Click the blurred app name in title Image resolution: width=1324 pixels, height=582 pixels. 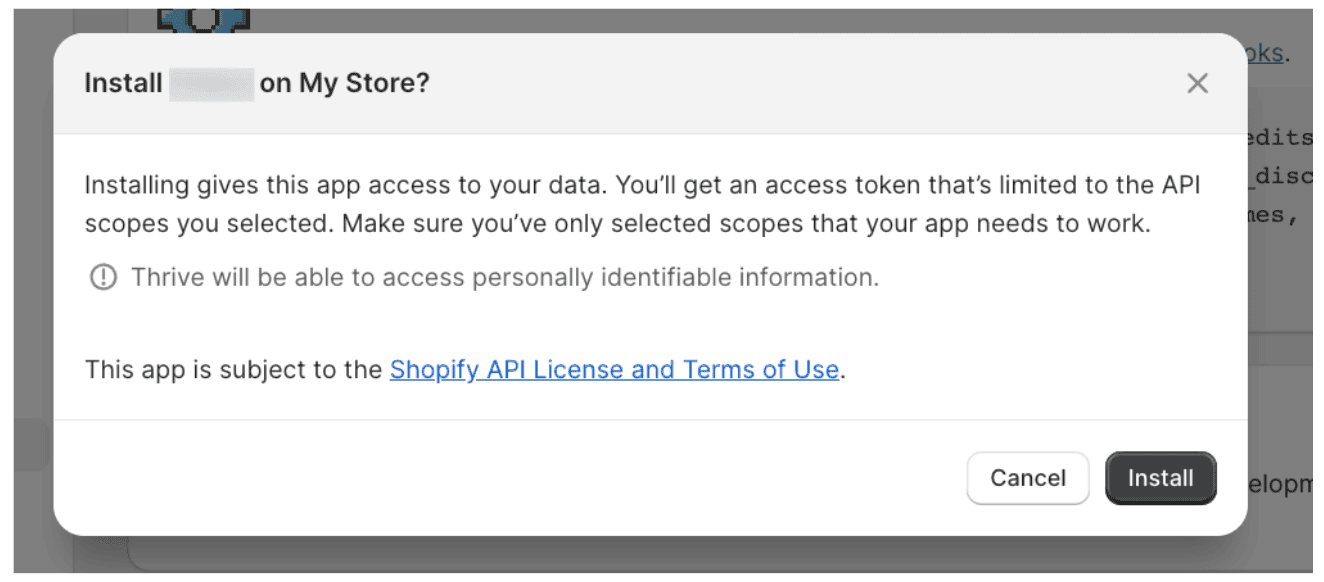pos(211,84)
